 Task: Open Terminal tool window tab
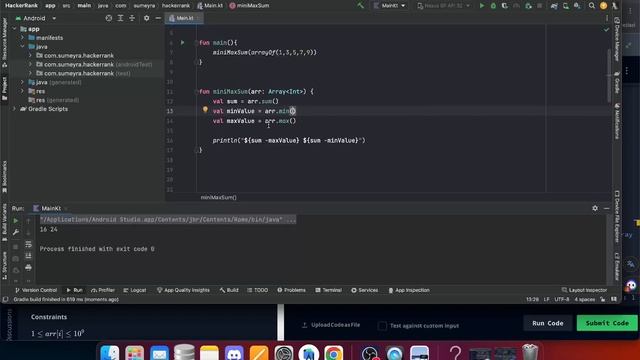tap(328, 290)
